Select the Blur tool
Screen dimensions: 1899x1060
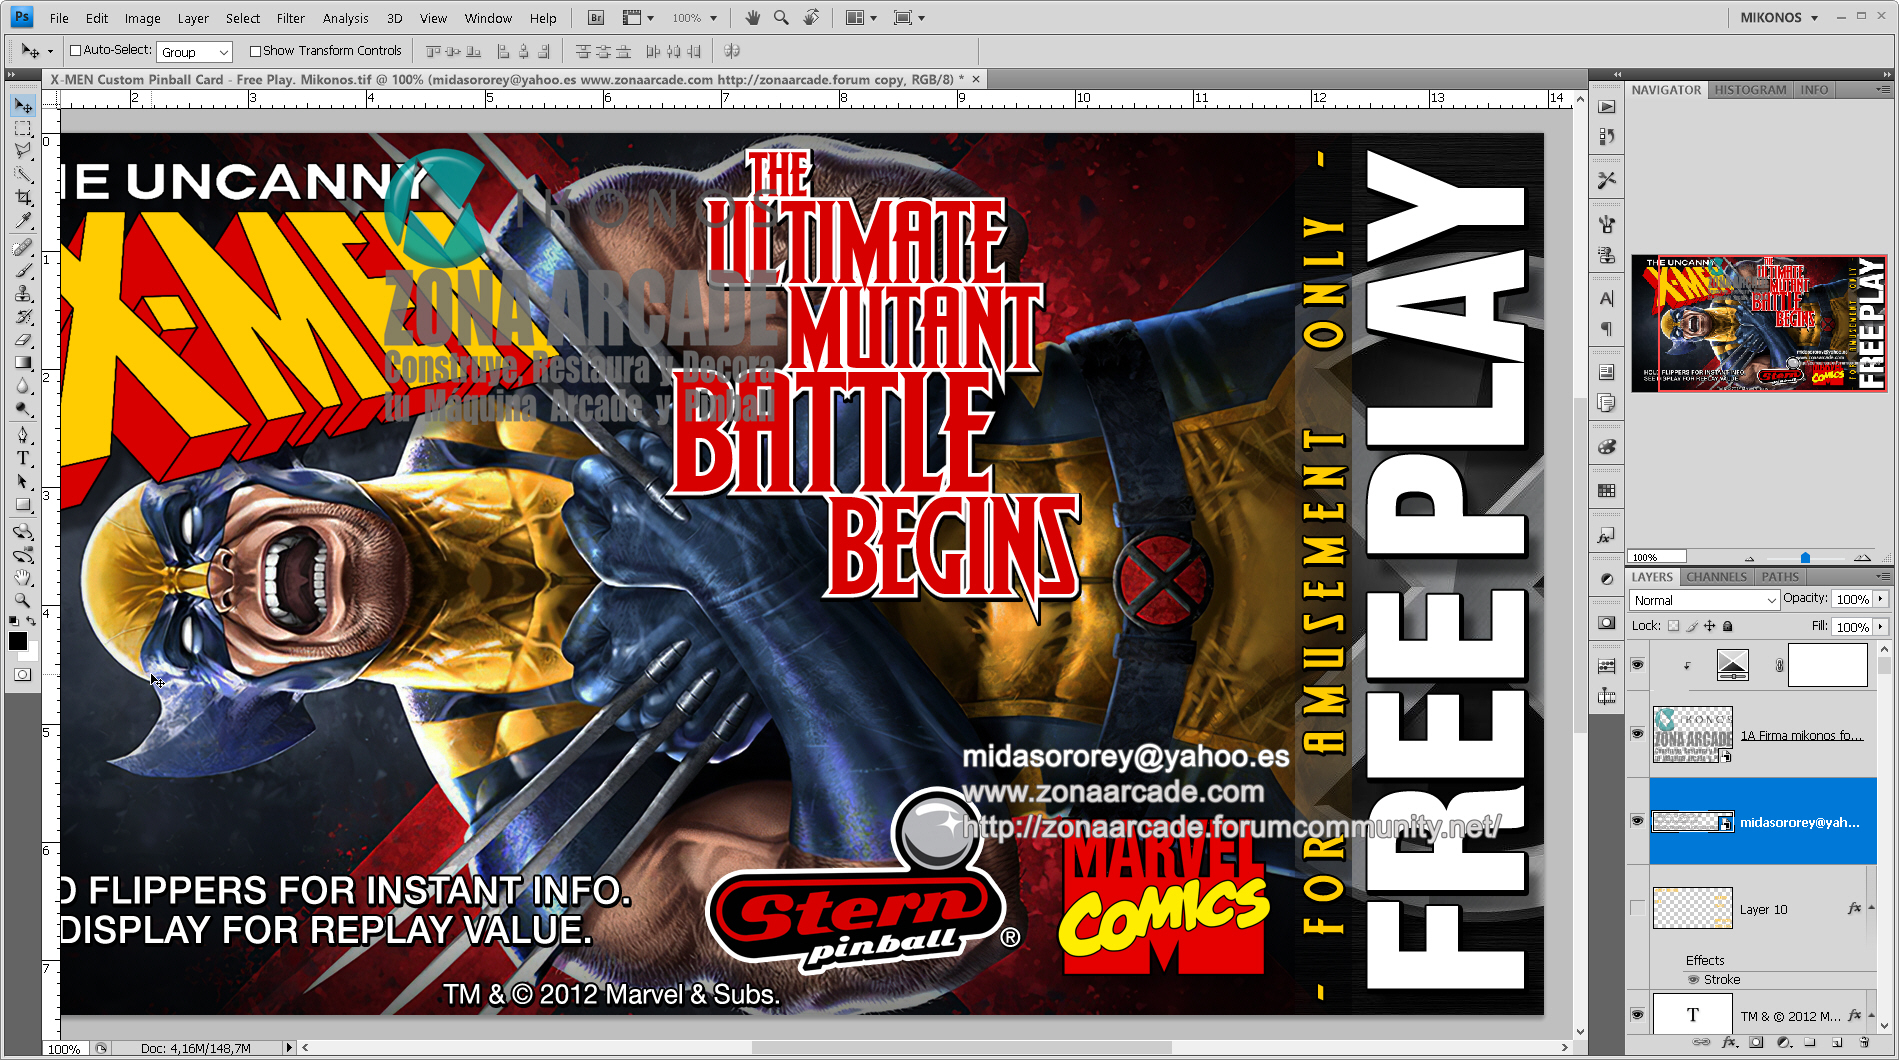23,386
